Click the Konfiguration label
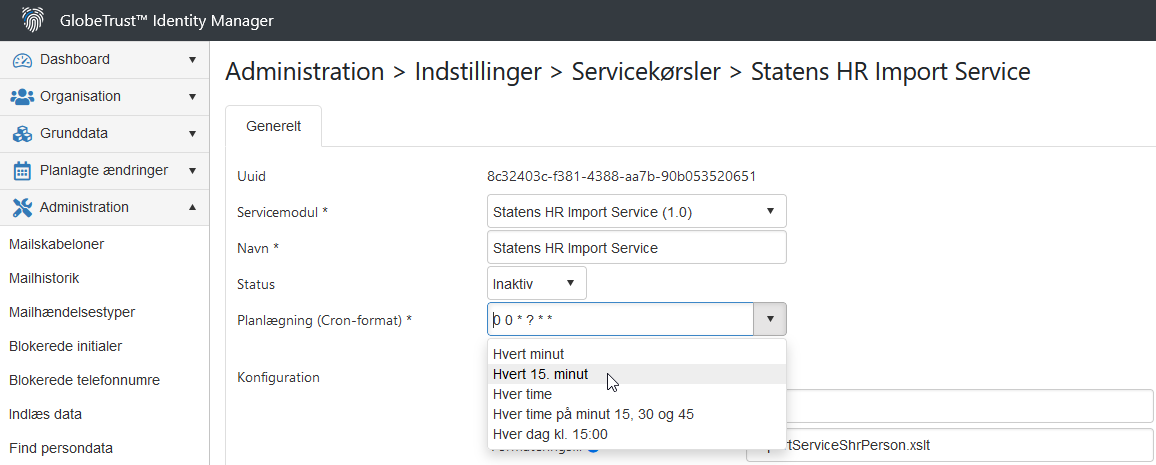 click(x=279, y=377)
